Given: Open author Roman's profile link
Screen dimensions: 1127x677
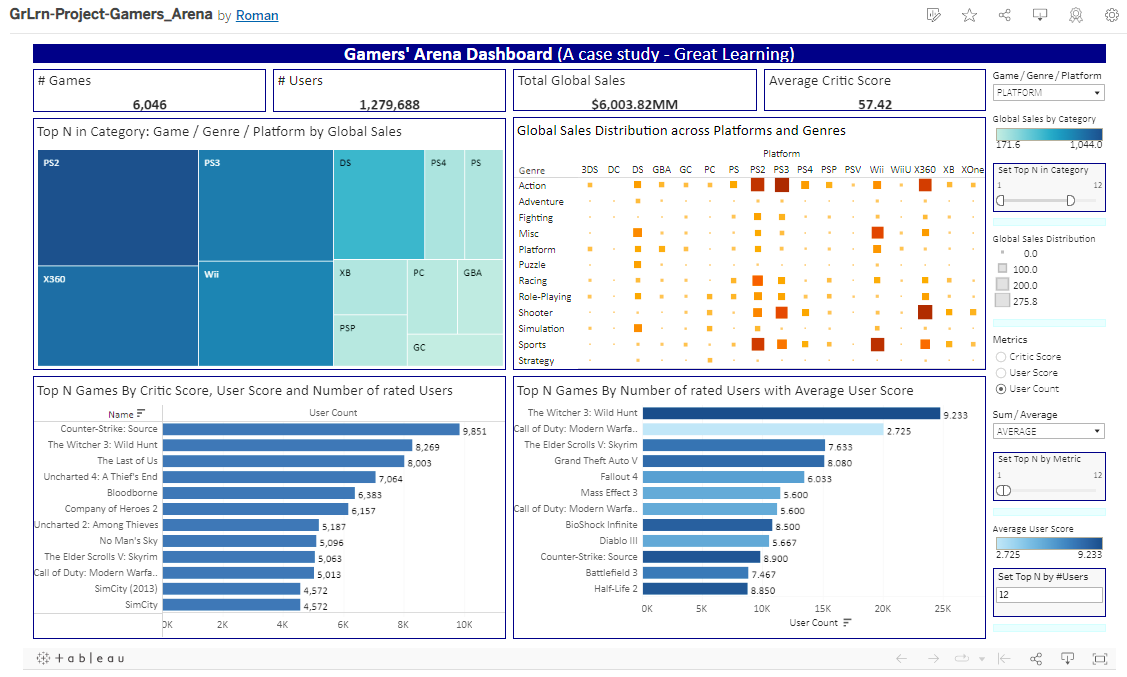Looking at the screenshot, I should tap(257, 16).
